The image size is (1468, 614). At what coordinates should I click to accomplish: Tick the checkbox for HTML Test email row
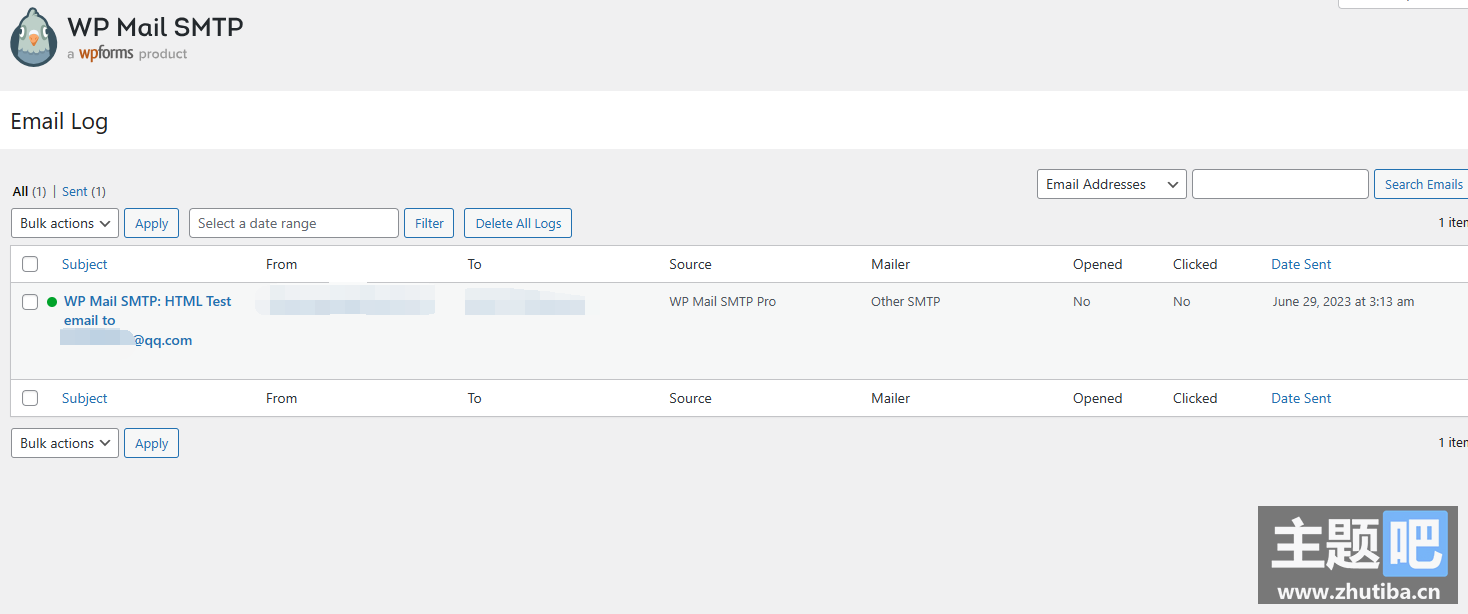pos(30,302)
